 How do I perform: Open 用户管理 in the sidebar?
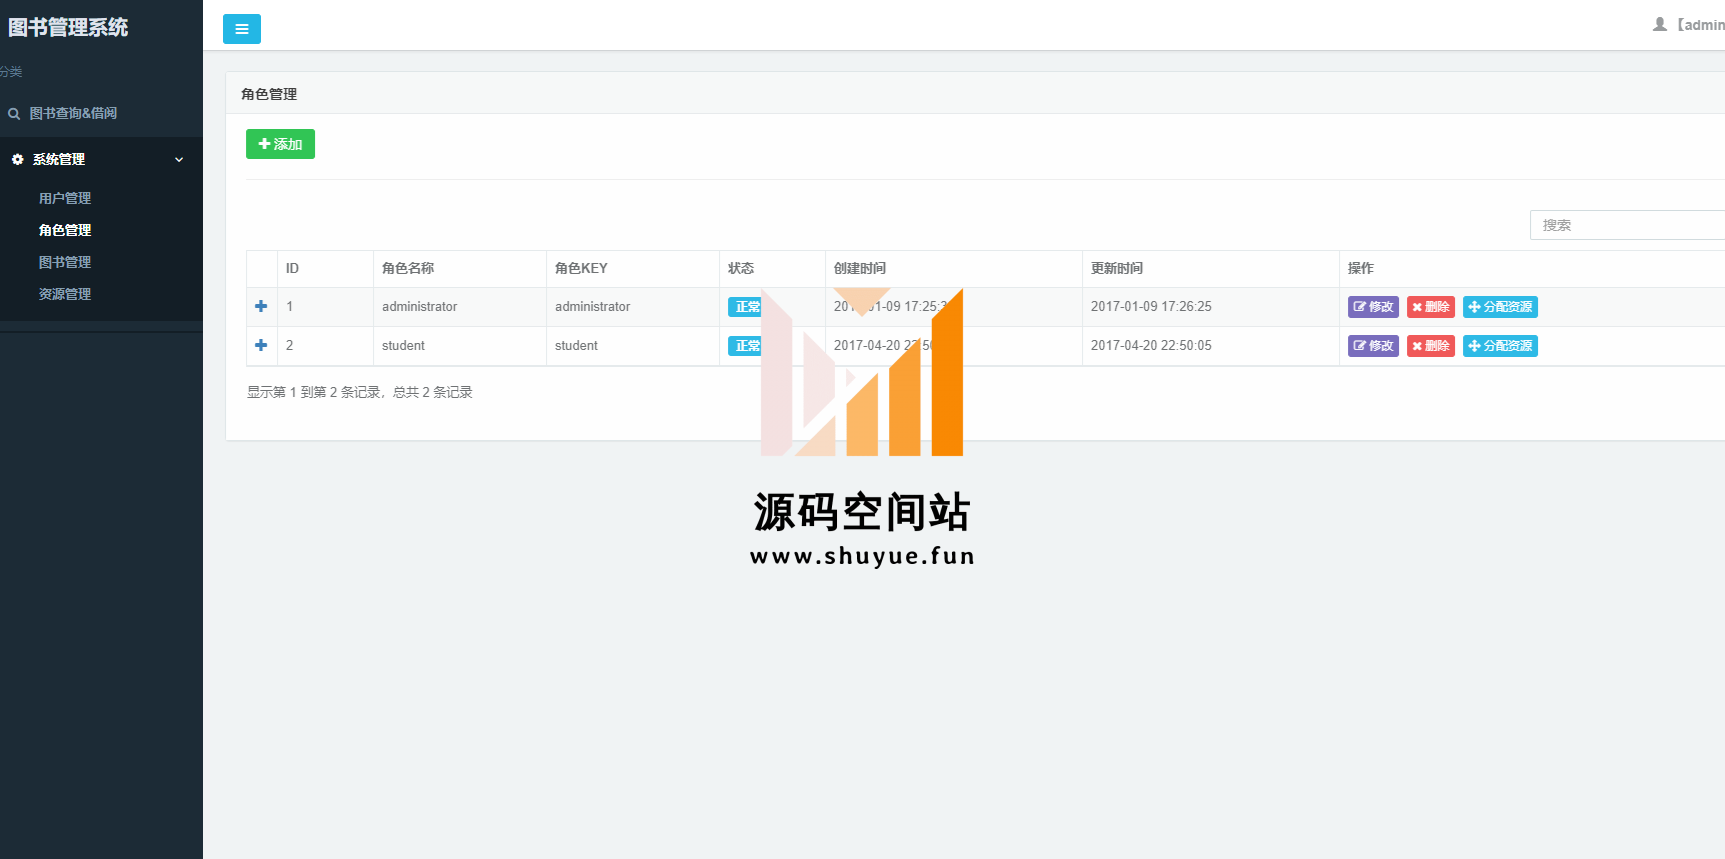point(65,198)
